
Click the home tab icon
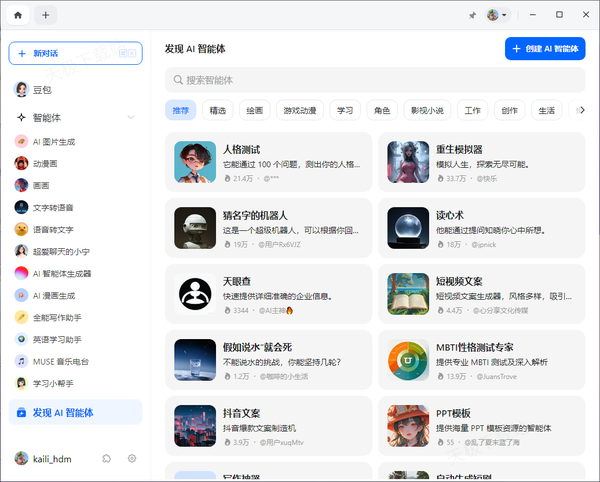(x=18, y=15)
